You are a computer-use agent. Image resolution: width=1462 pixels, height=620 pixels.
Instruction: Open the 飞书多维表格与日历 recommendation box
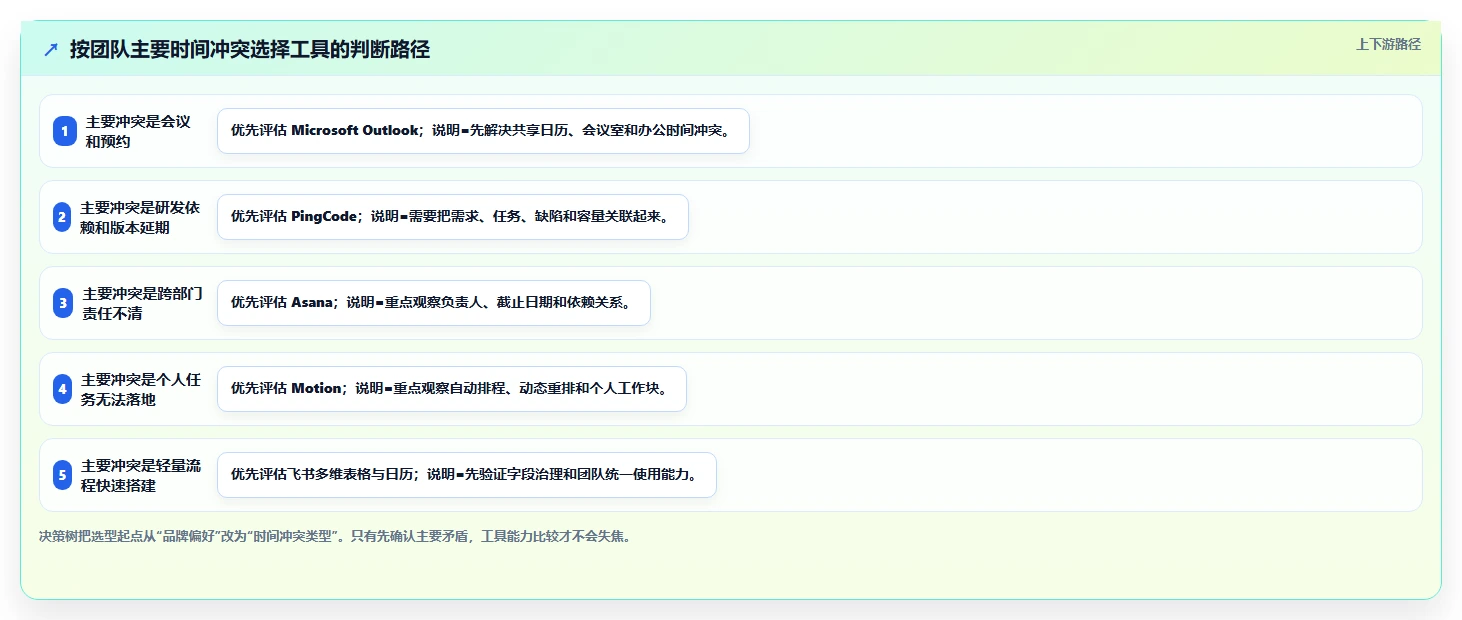click(x=467, y=475)
